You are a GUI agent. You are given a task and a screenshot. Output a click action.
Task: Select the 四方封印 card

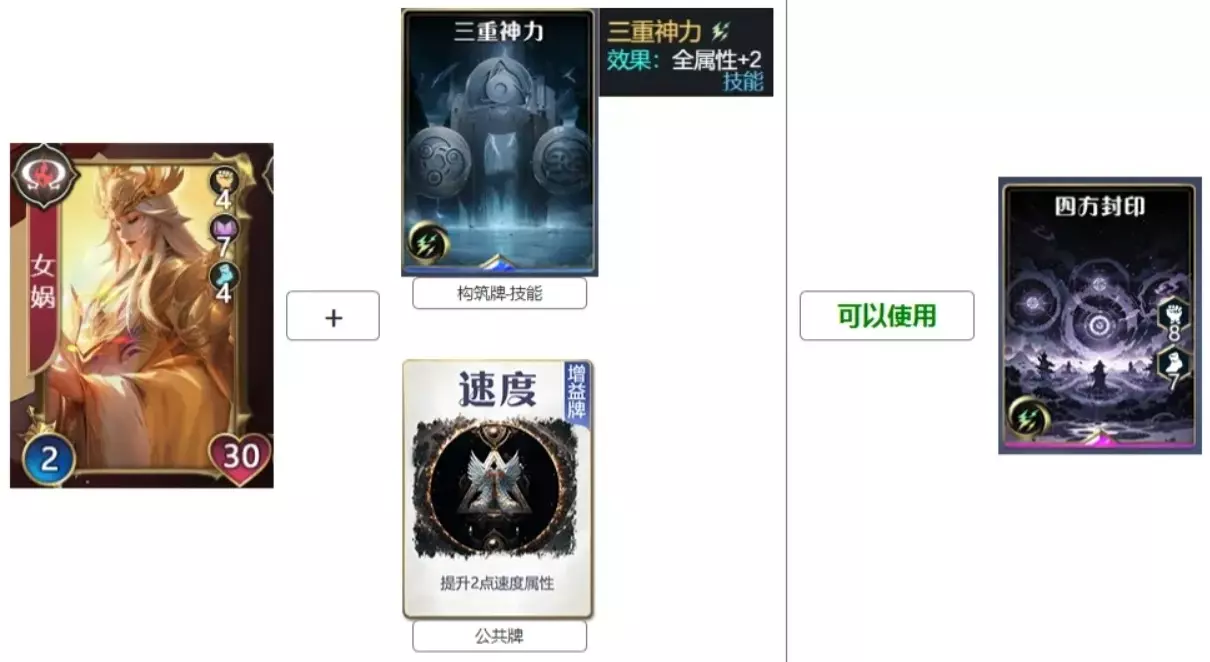pyautogui.click(x=1100, y=316)
